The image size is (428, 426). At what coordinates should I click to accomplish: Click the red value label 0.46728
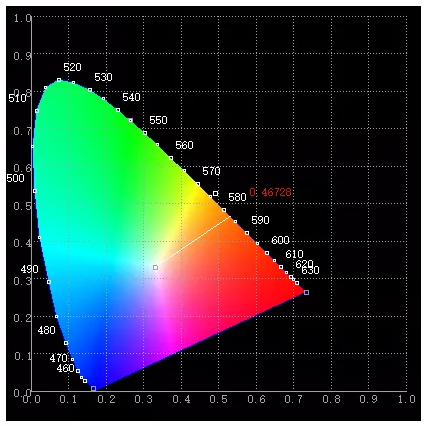[270, 192]
